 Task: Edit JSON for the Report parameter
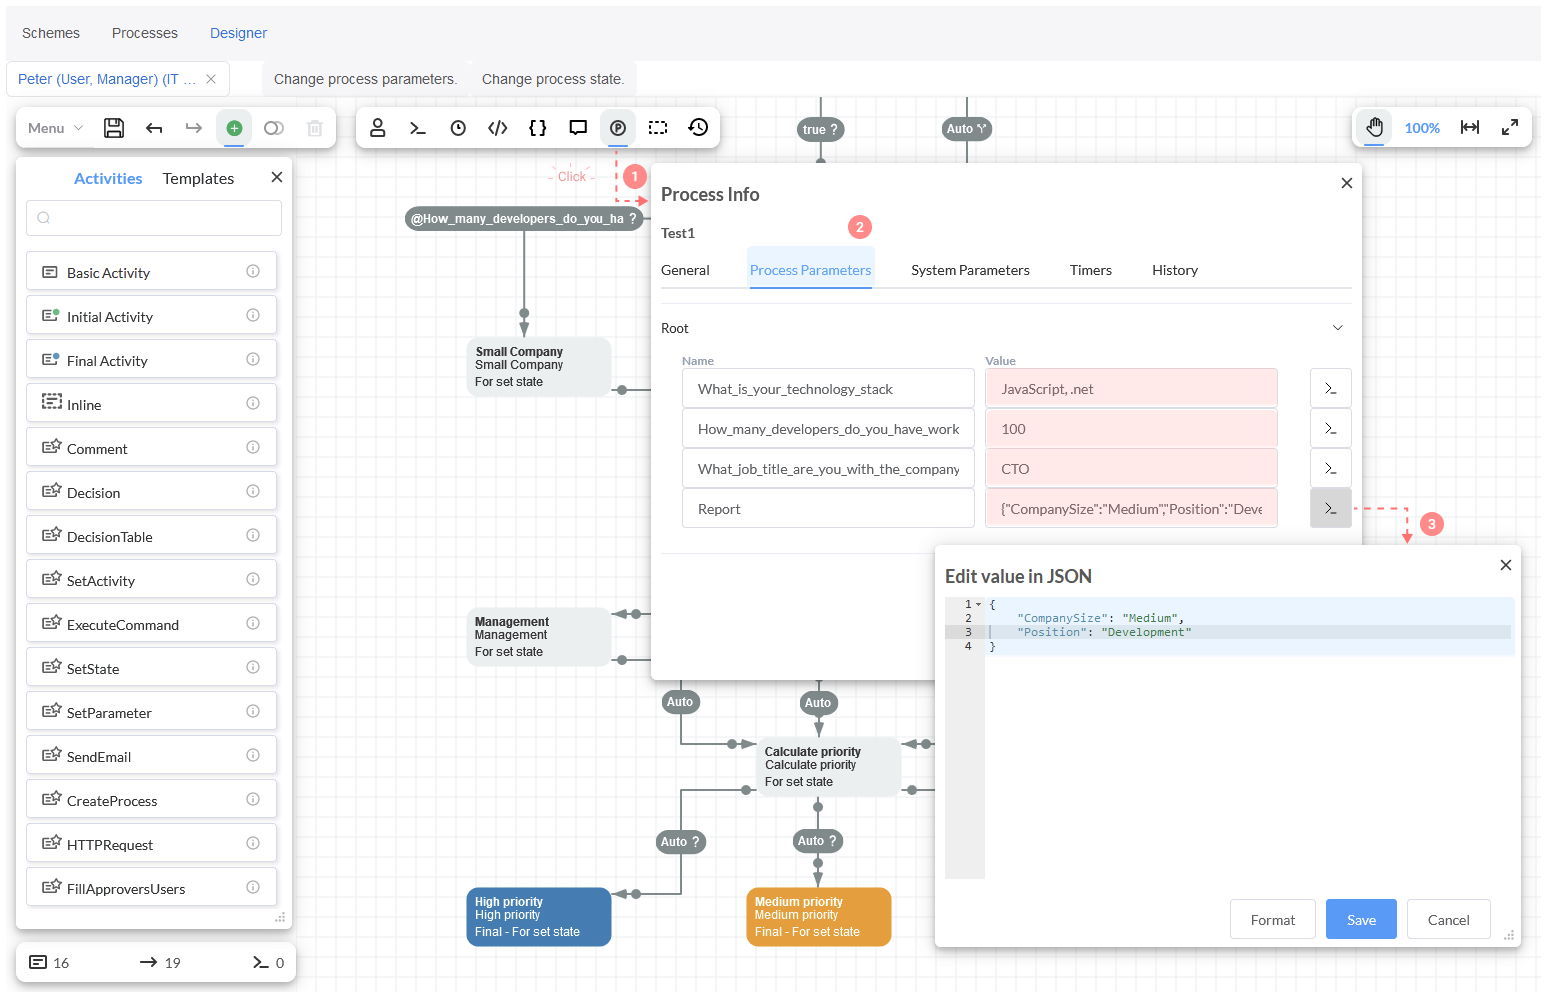tap(1331, 508)
